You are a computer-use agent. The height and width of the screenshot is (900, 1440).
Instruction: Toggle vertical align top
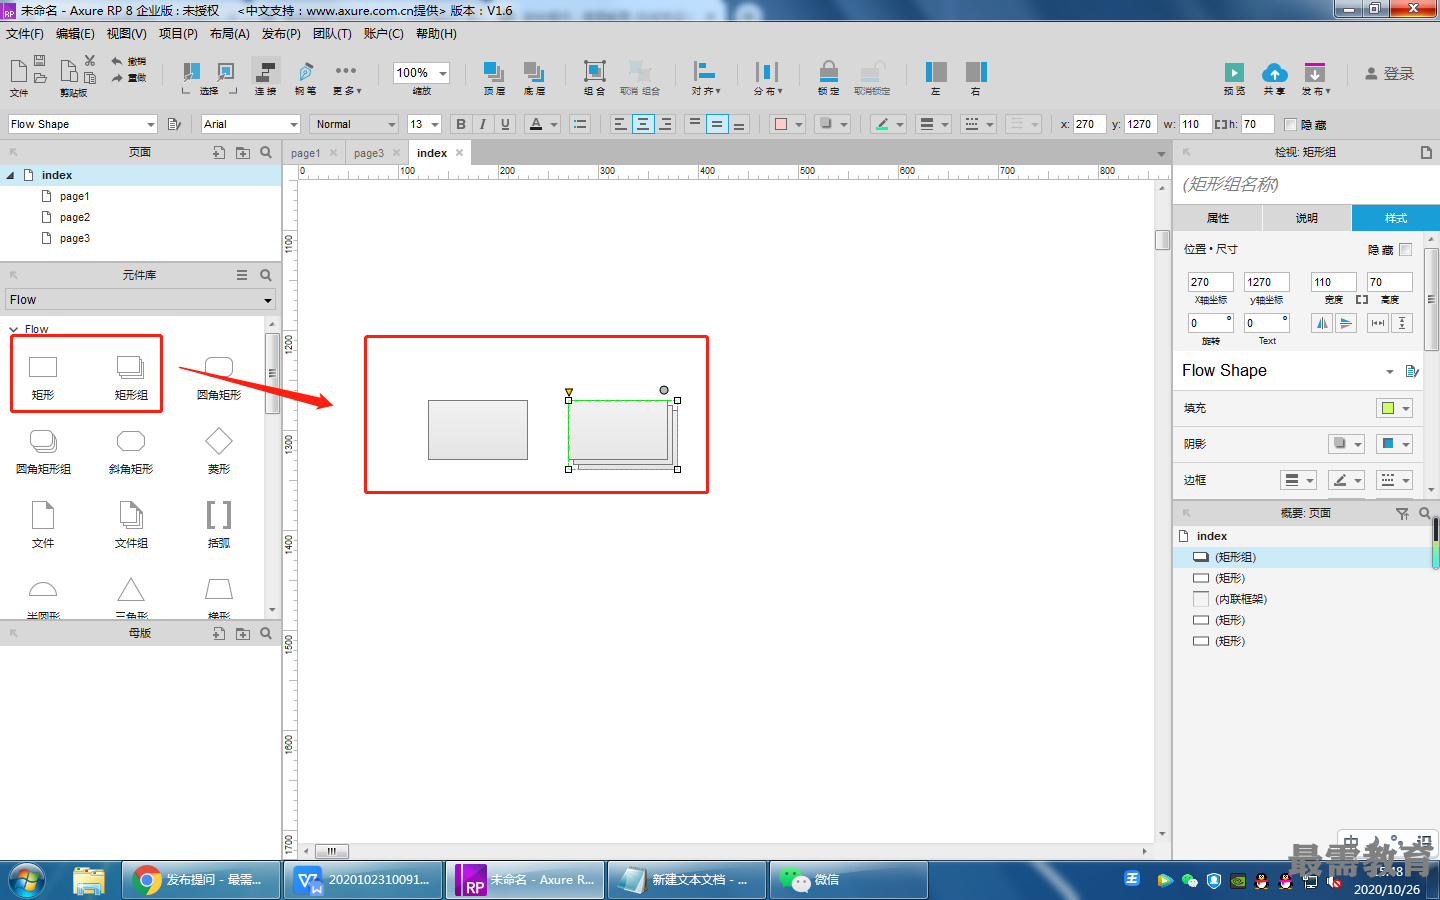pos(695,124)
